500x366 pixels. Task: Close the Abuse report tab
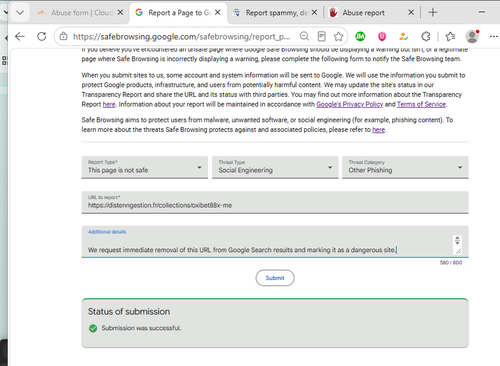[x=411, y=12]
